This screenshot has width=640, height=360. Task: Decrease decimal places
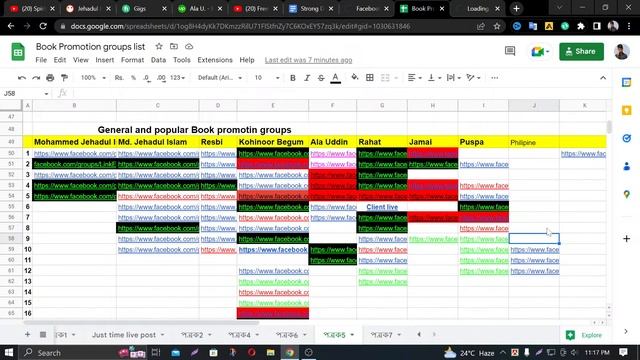point(147,78)
